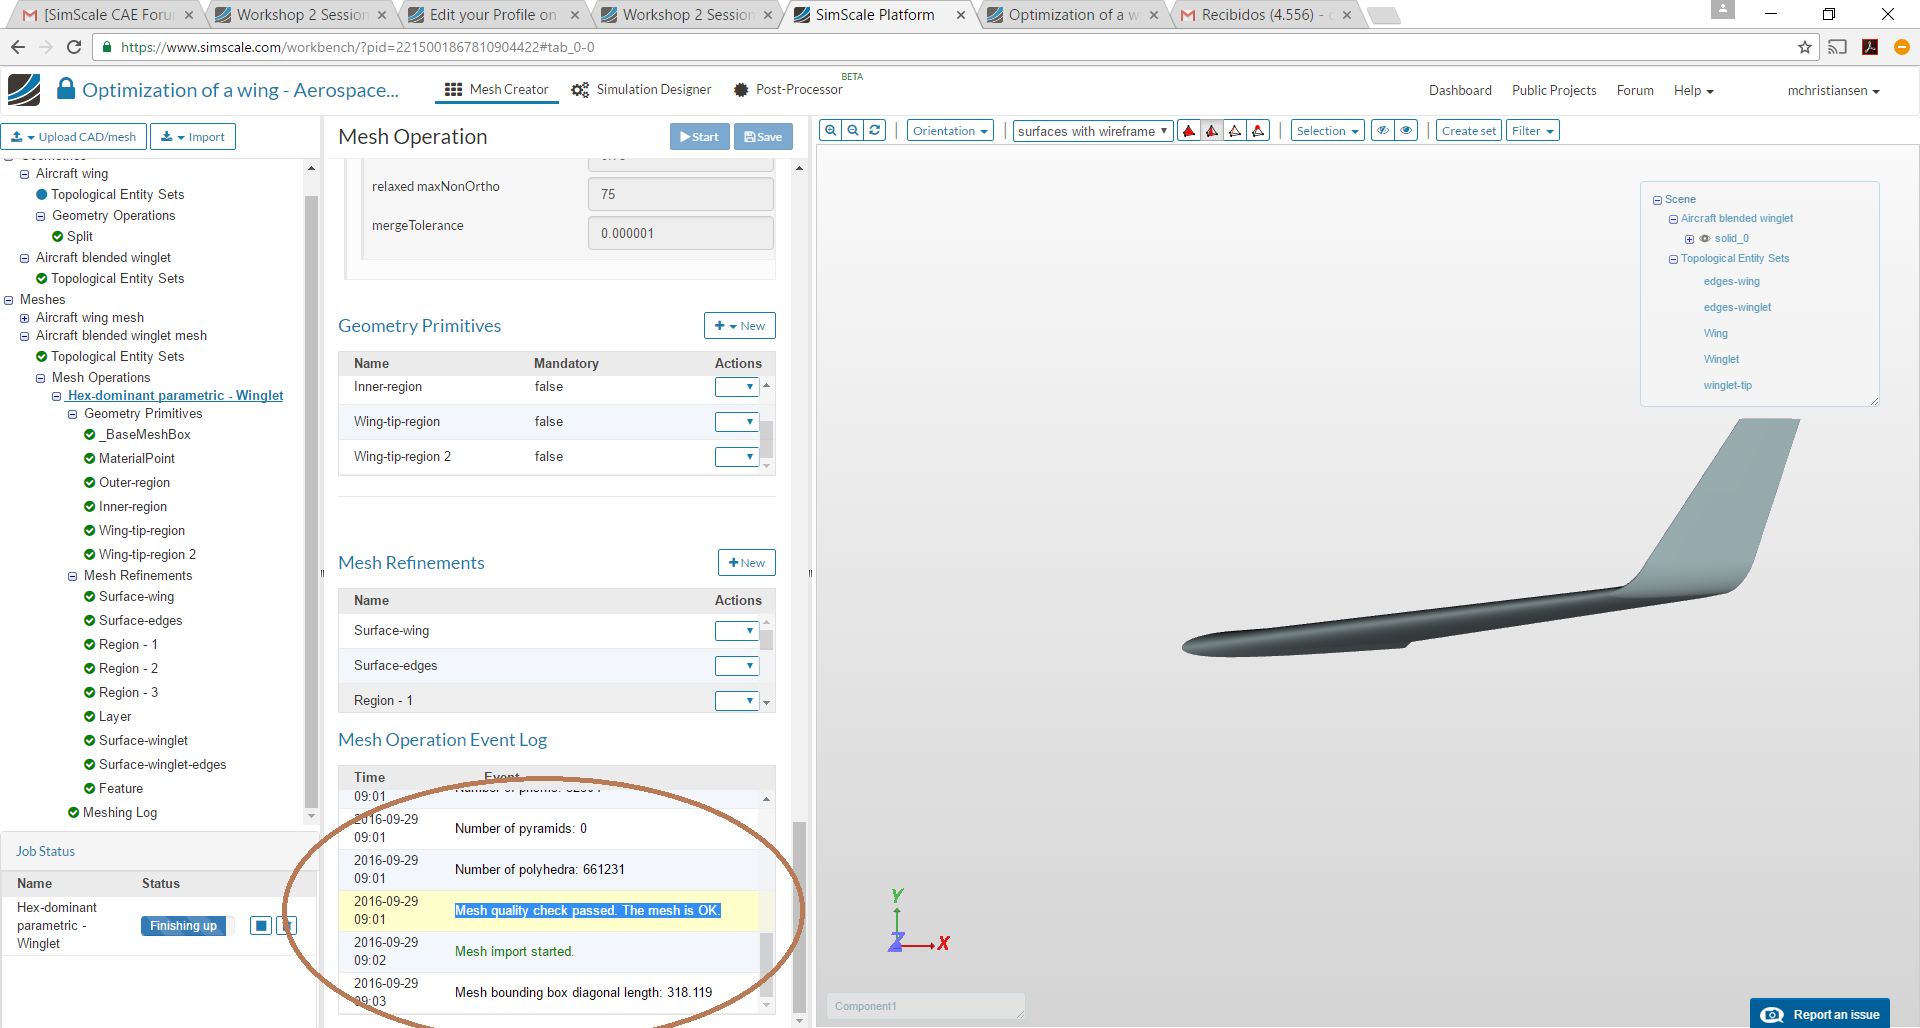The image size is (1920, 1028).
Task: Open the cast screen icon
Action: click(1838, 47)
